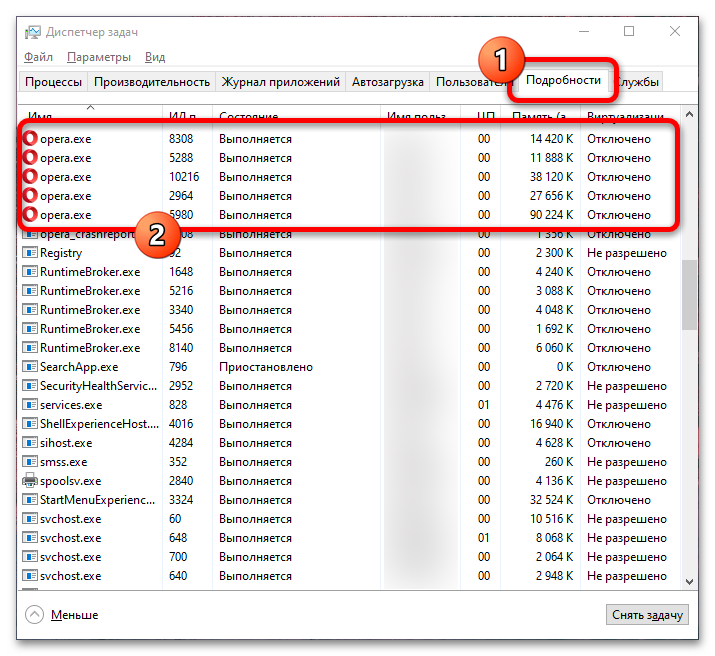Click the Registry process icon
This screenshot has height=656, width=715.
pyautogui.click(x=30, y=253)
